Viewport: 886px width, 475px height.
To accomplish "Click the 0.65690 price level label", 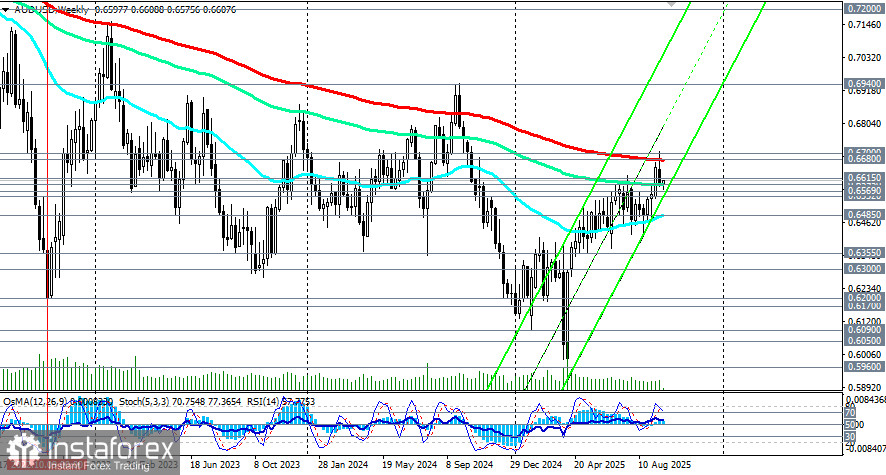I will point(864,190).
